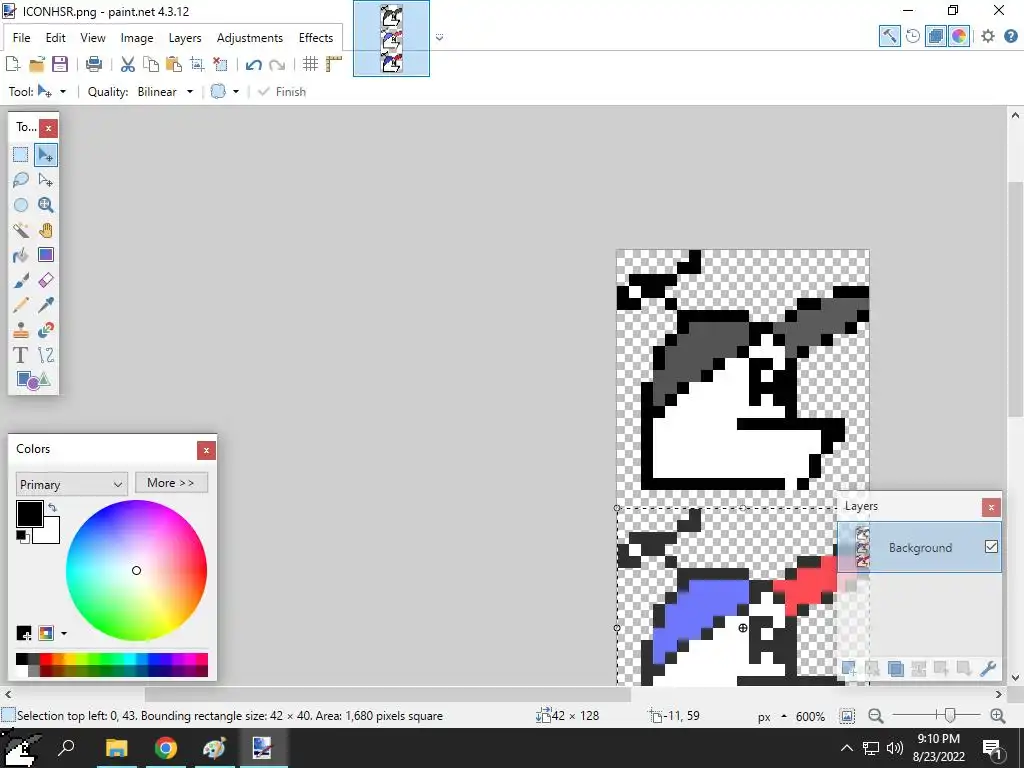Click the Crop to Selection icon

tap(197, 64)
